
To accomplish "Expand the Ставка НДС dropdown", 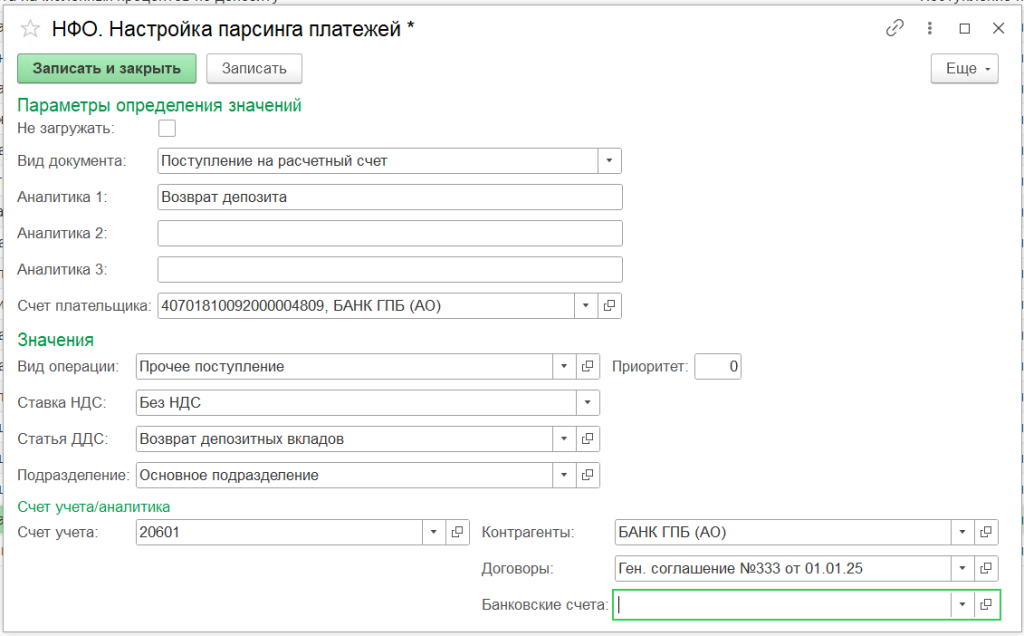I will pos(588,403).
